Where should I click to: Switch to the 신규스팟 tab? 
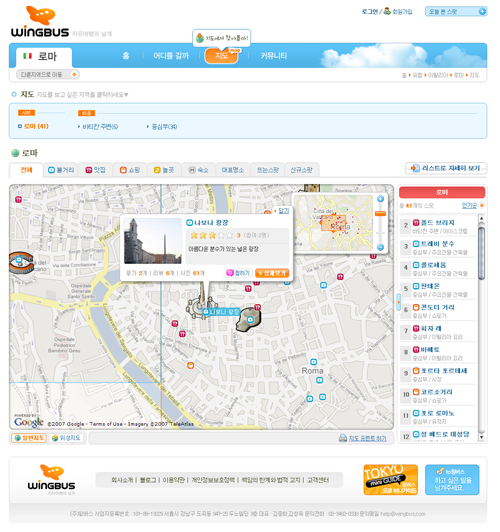(x=302, y=170)
